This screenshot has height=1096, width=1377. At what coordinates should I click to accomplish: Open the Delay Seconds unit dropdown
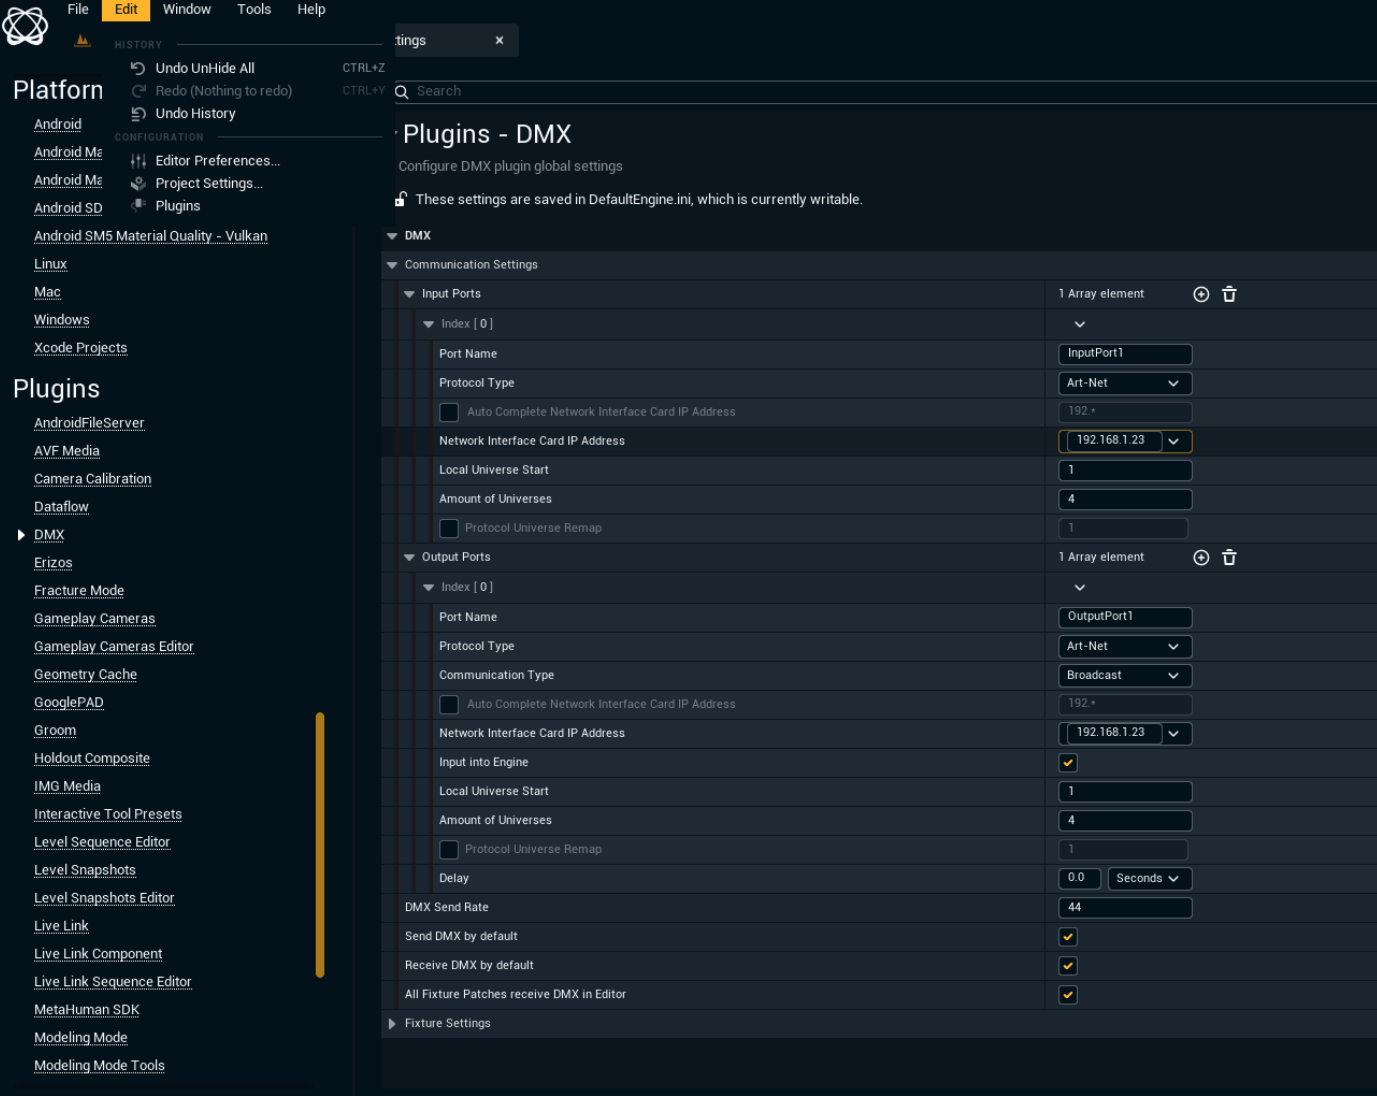[1149, 879]
